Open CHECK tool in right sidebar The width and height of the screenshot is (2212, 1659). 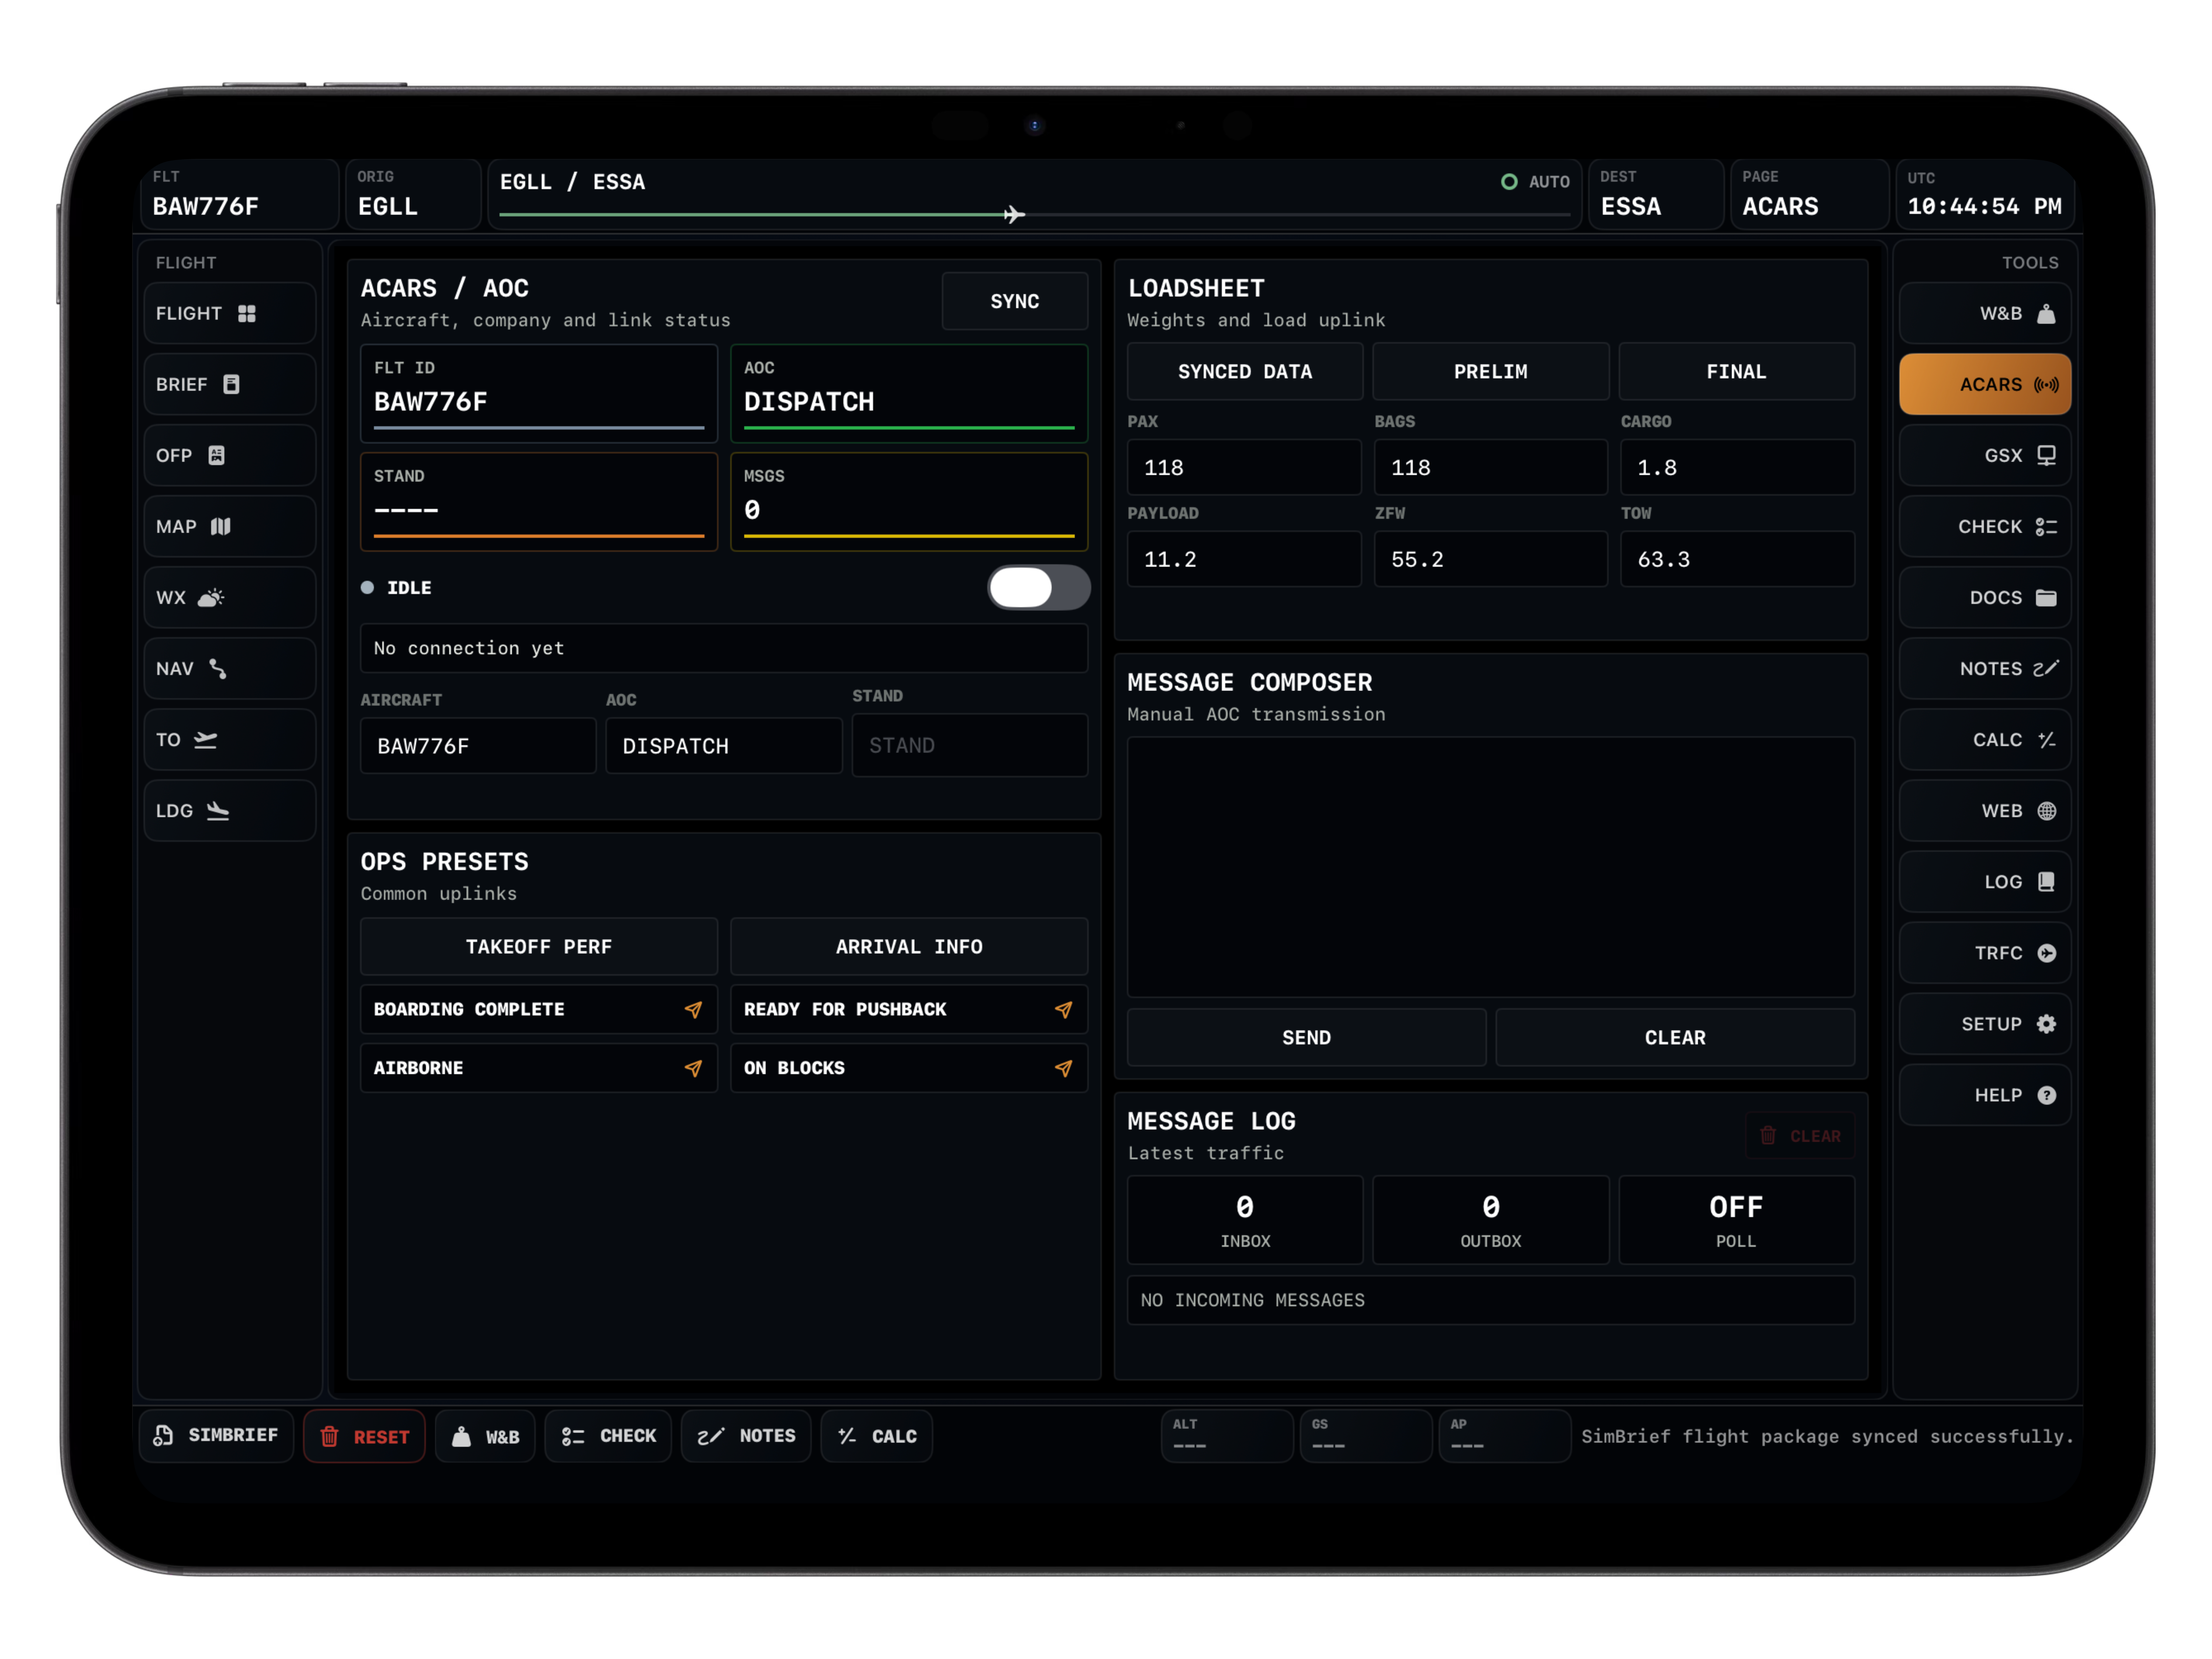pyautogui.click(x=1985, y=526)
